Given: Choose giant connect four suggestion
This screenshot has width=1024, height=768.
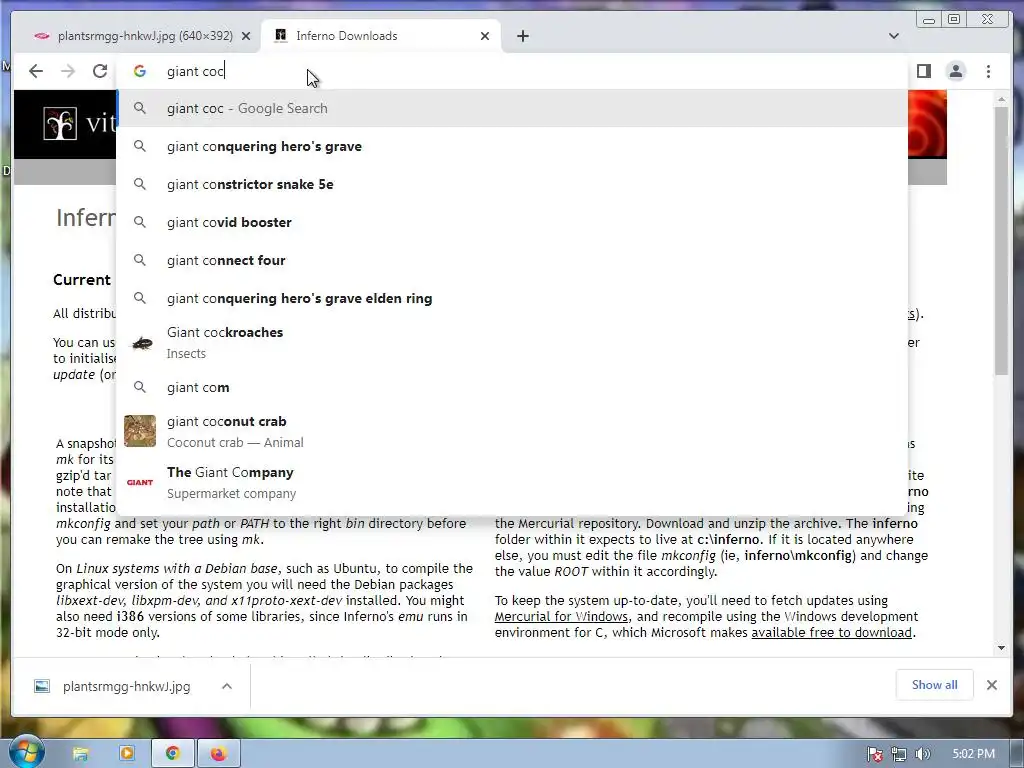Looking at the screenshot, I should point(512,260).
